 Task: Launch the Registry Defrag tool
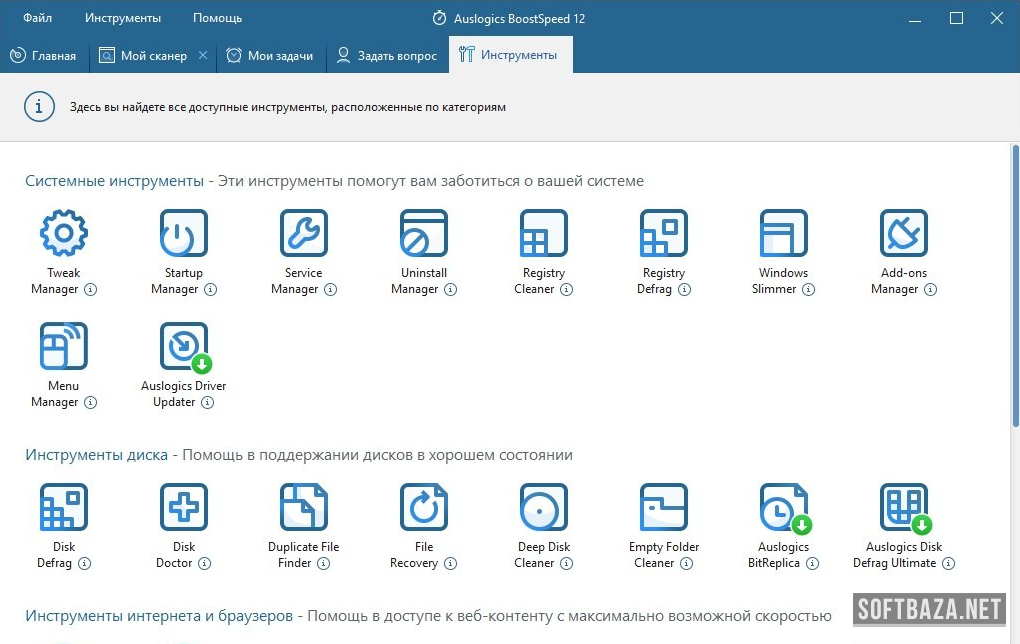point(663,234)
